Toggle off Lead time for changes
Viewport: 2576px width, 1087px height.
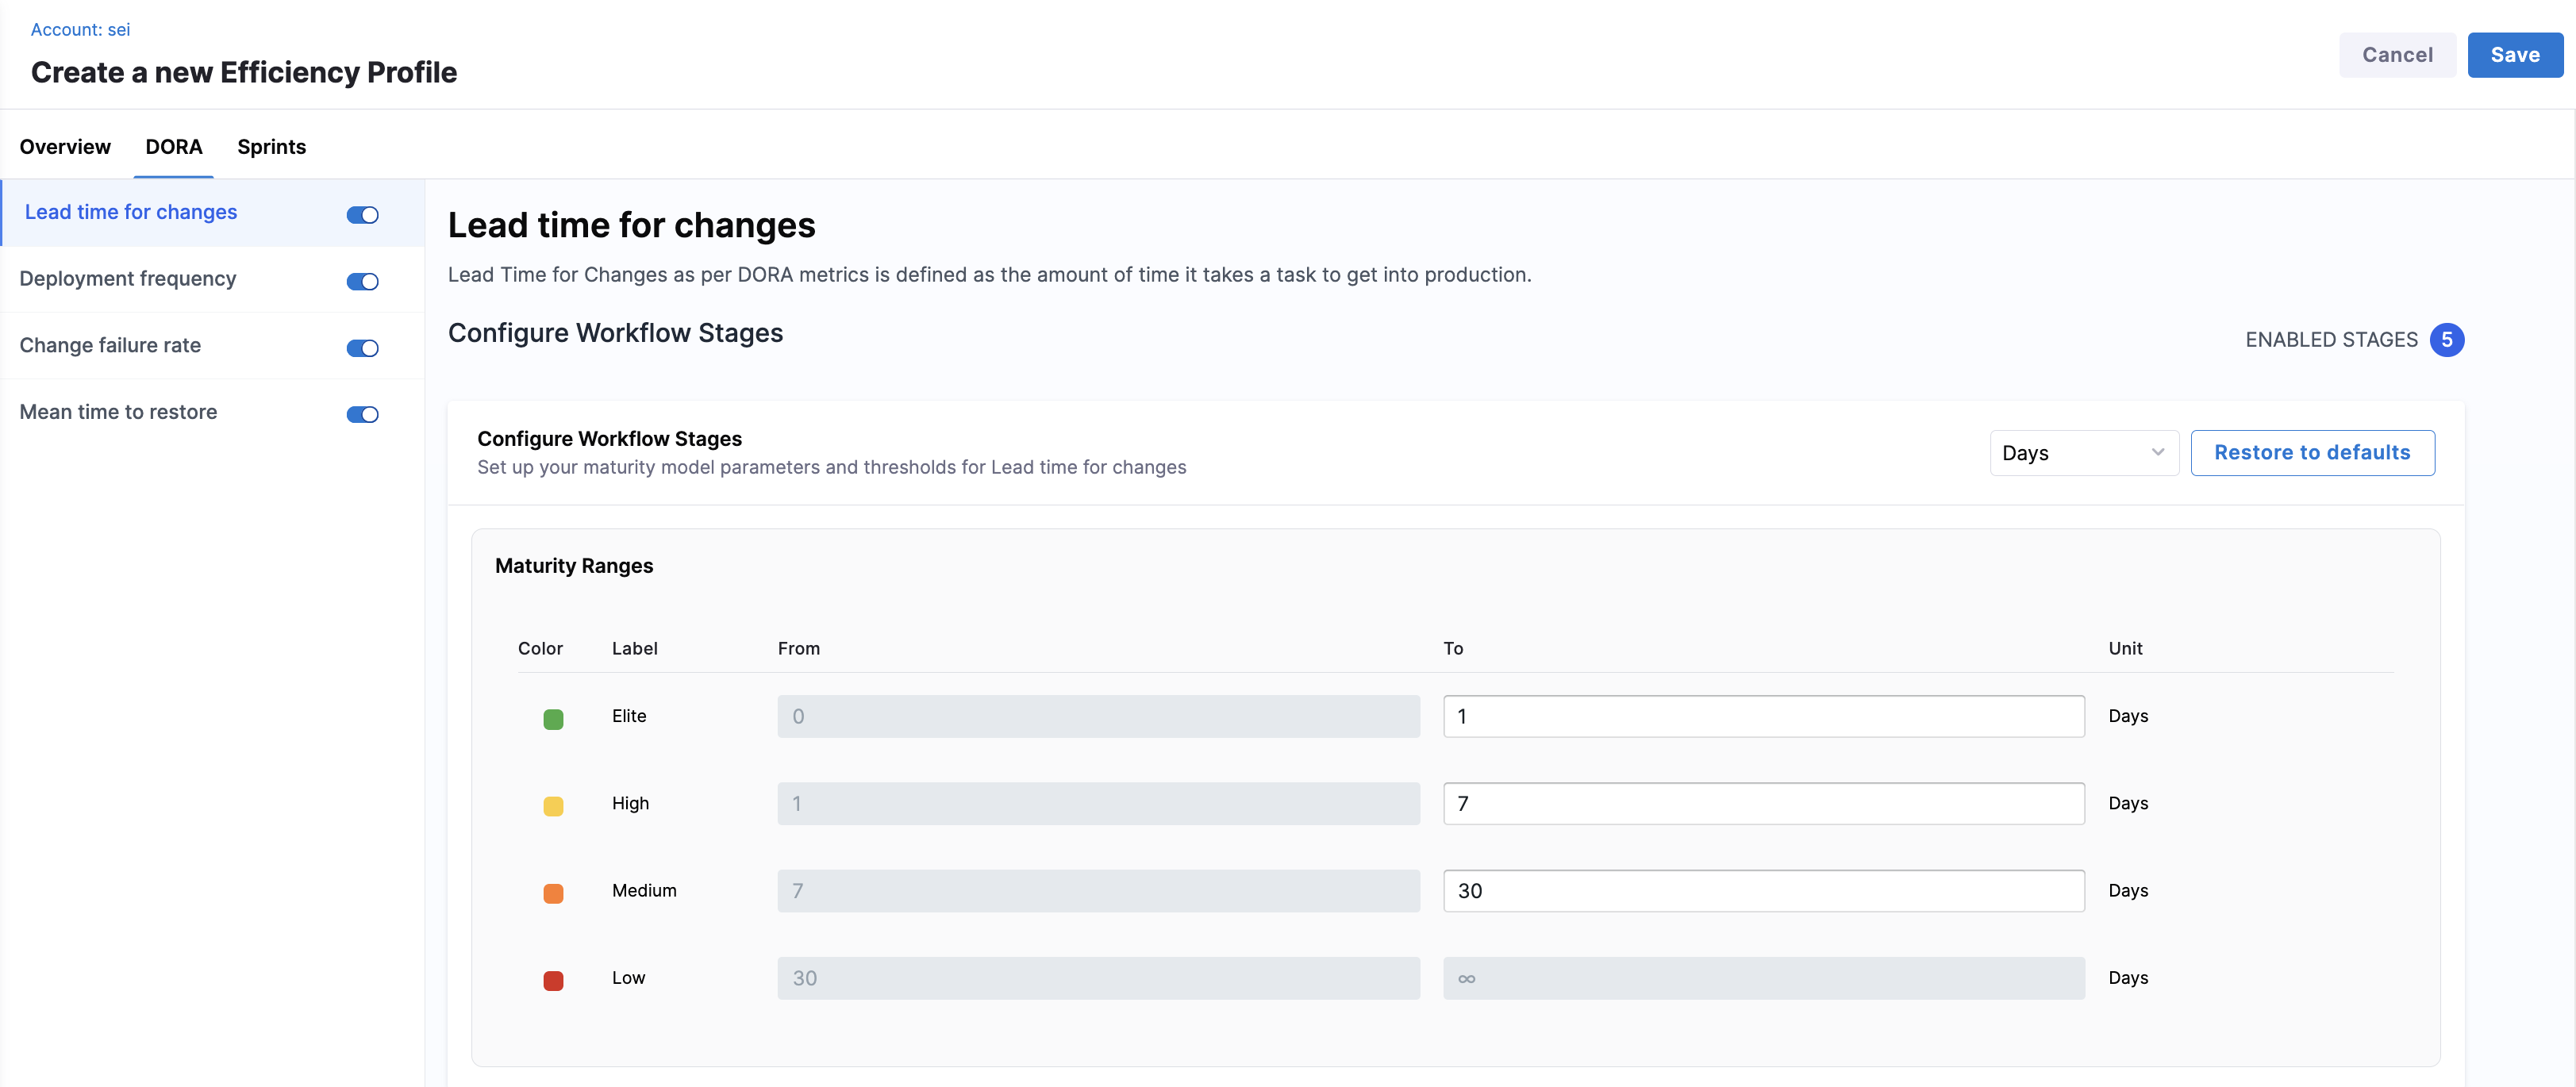click(362, 215)
